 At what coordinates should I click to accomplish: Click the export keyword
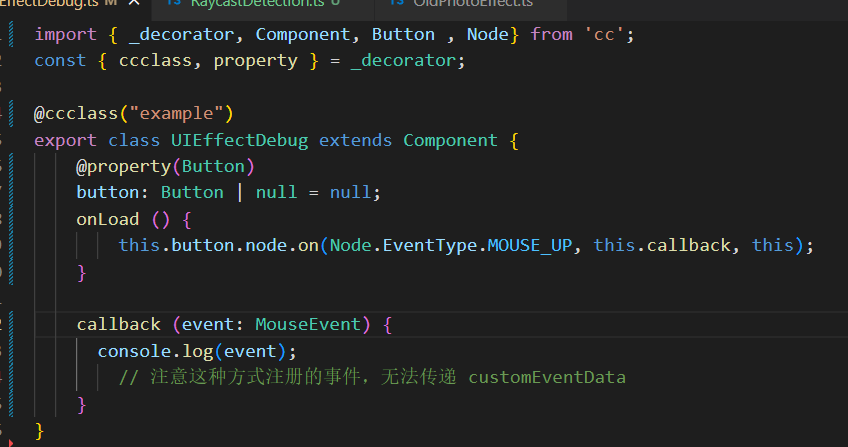pos(65,140)
